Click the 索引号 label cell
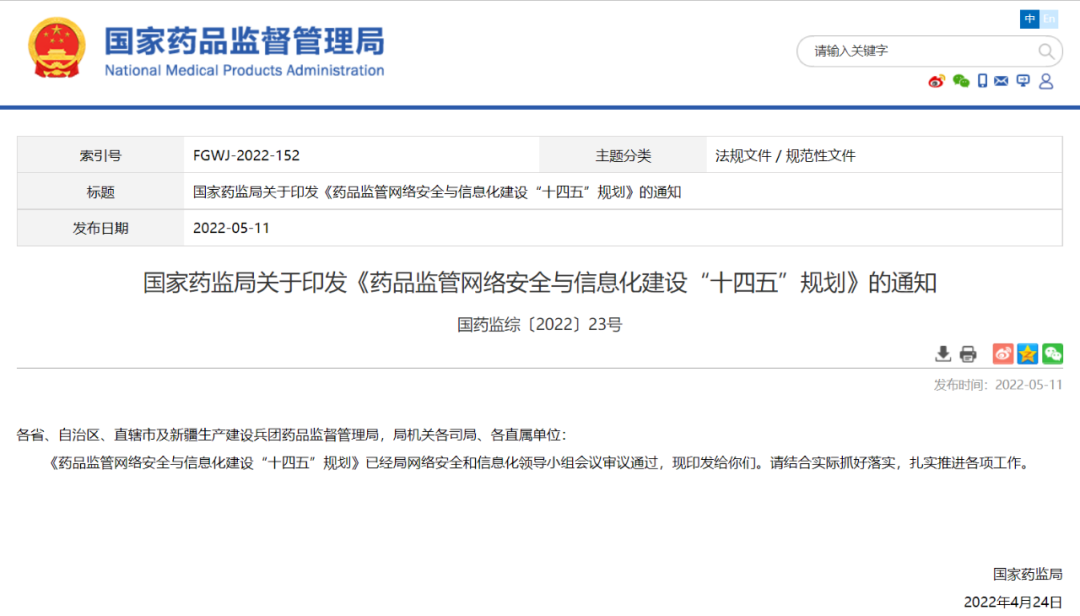 tap(101, 155)
